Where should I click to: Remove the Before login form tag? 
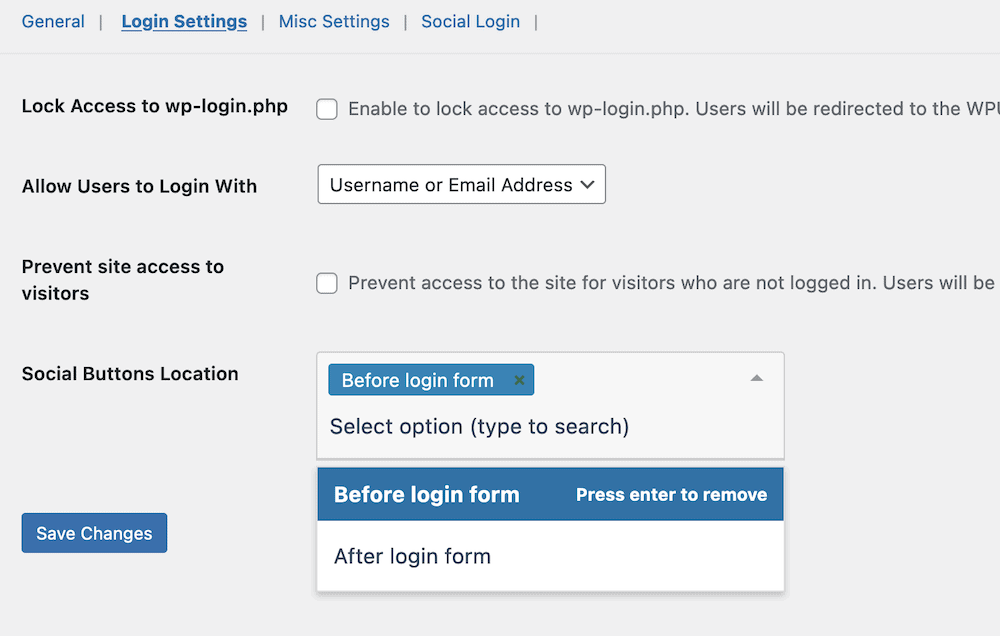[519, 380]
